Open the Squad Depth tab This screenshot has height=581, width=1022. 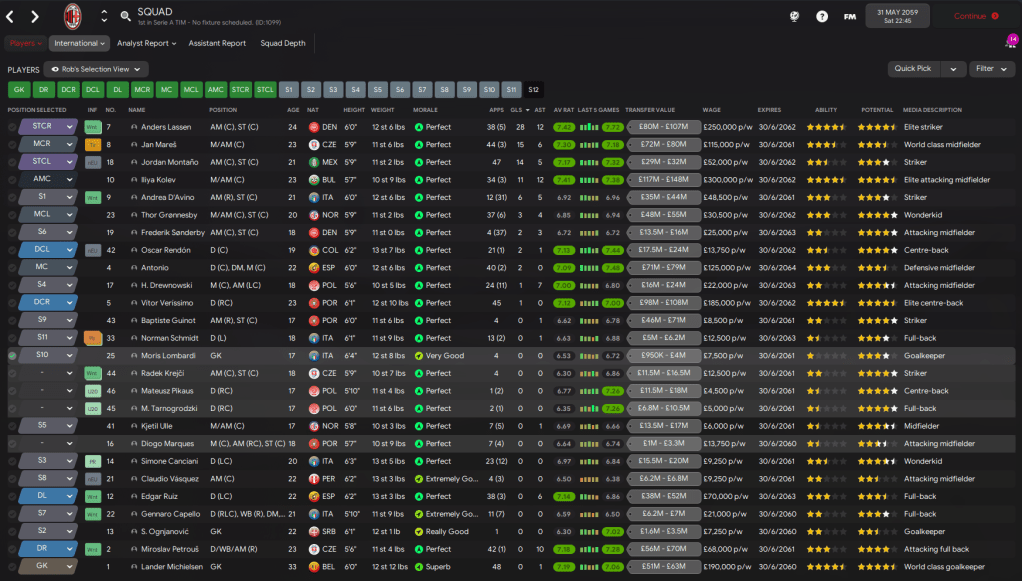pyautogui.click(x=283, y=43)
